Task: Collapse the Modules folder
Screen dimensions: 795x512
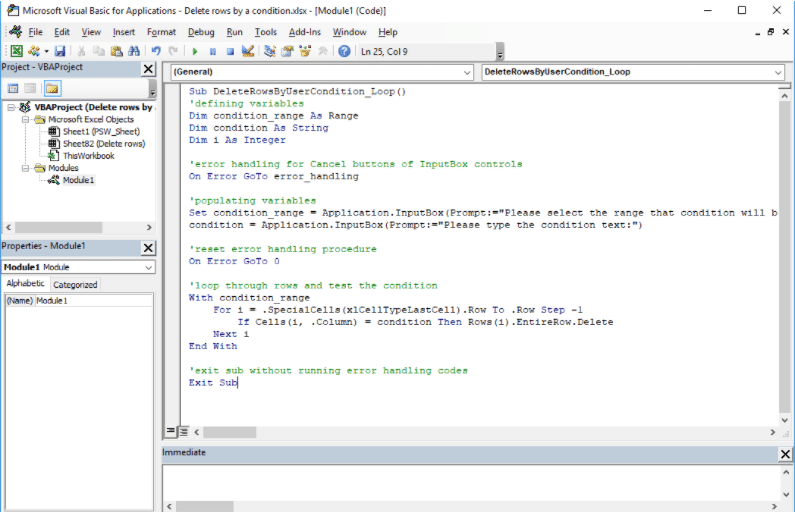Action: (25, 168)
